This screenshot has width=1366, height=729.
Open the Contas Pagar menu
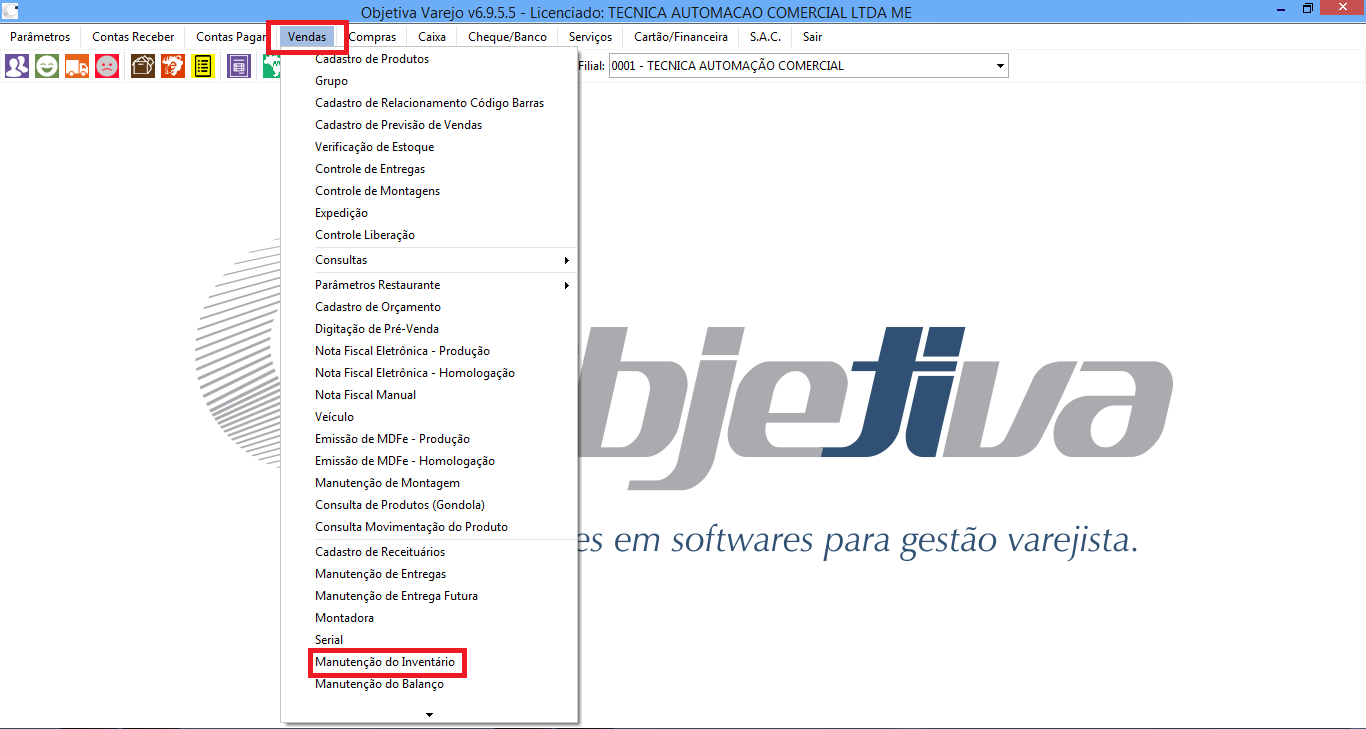click(230, 37)
